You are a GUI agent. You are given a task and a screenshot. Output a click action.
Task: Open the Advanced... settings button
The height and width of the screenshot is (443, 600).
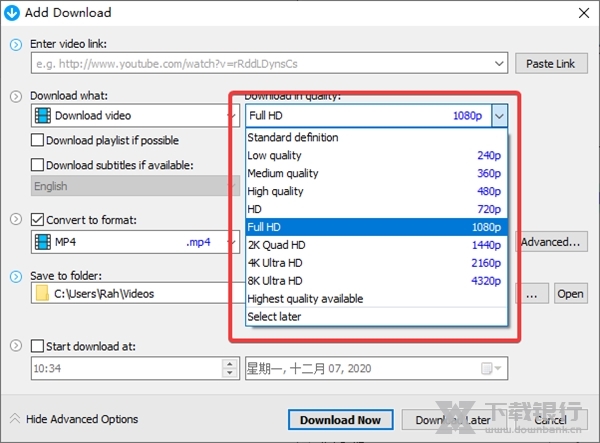click(553, 242)
